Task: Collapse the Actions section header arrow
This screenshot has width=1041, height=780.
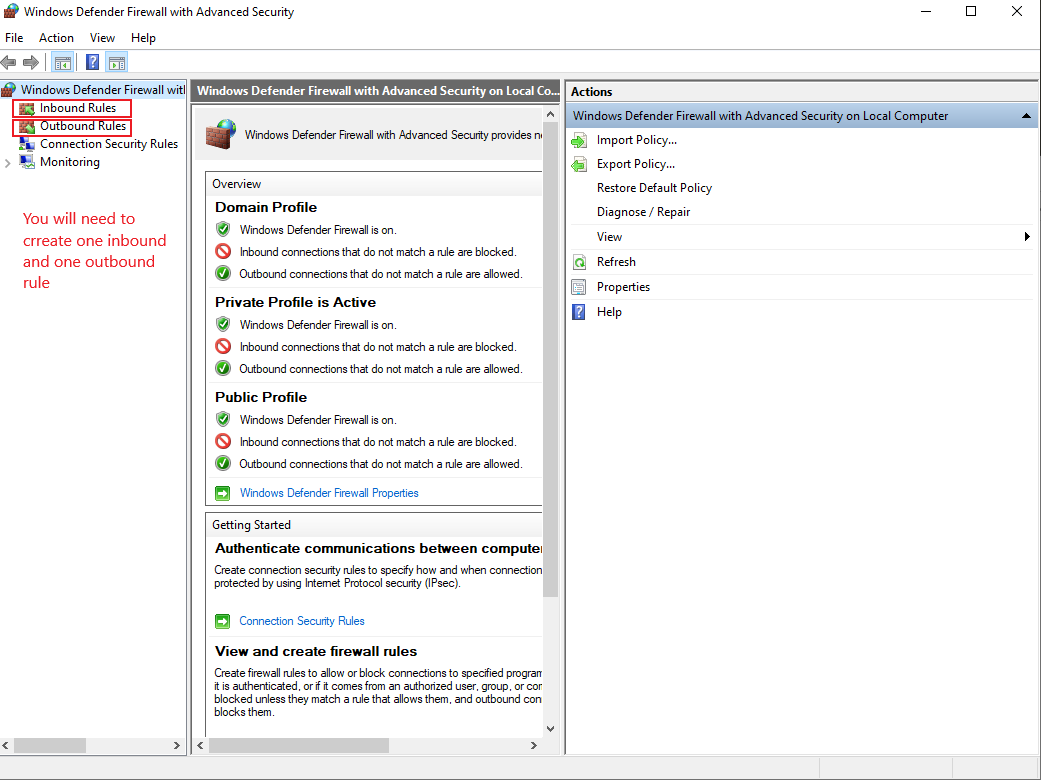Action: (1026, 116)
